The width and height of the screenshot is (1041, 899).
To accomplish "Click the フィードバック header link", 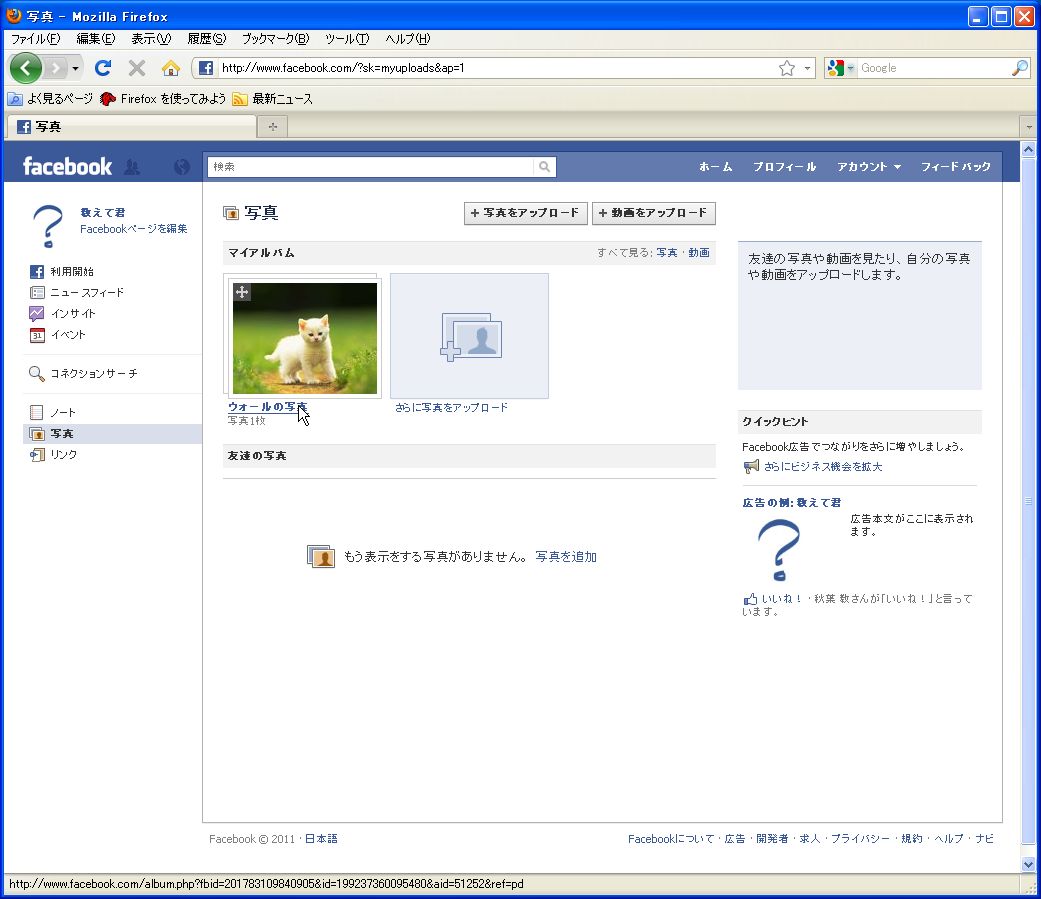I will click(955, 167).
